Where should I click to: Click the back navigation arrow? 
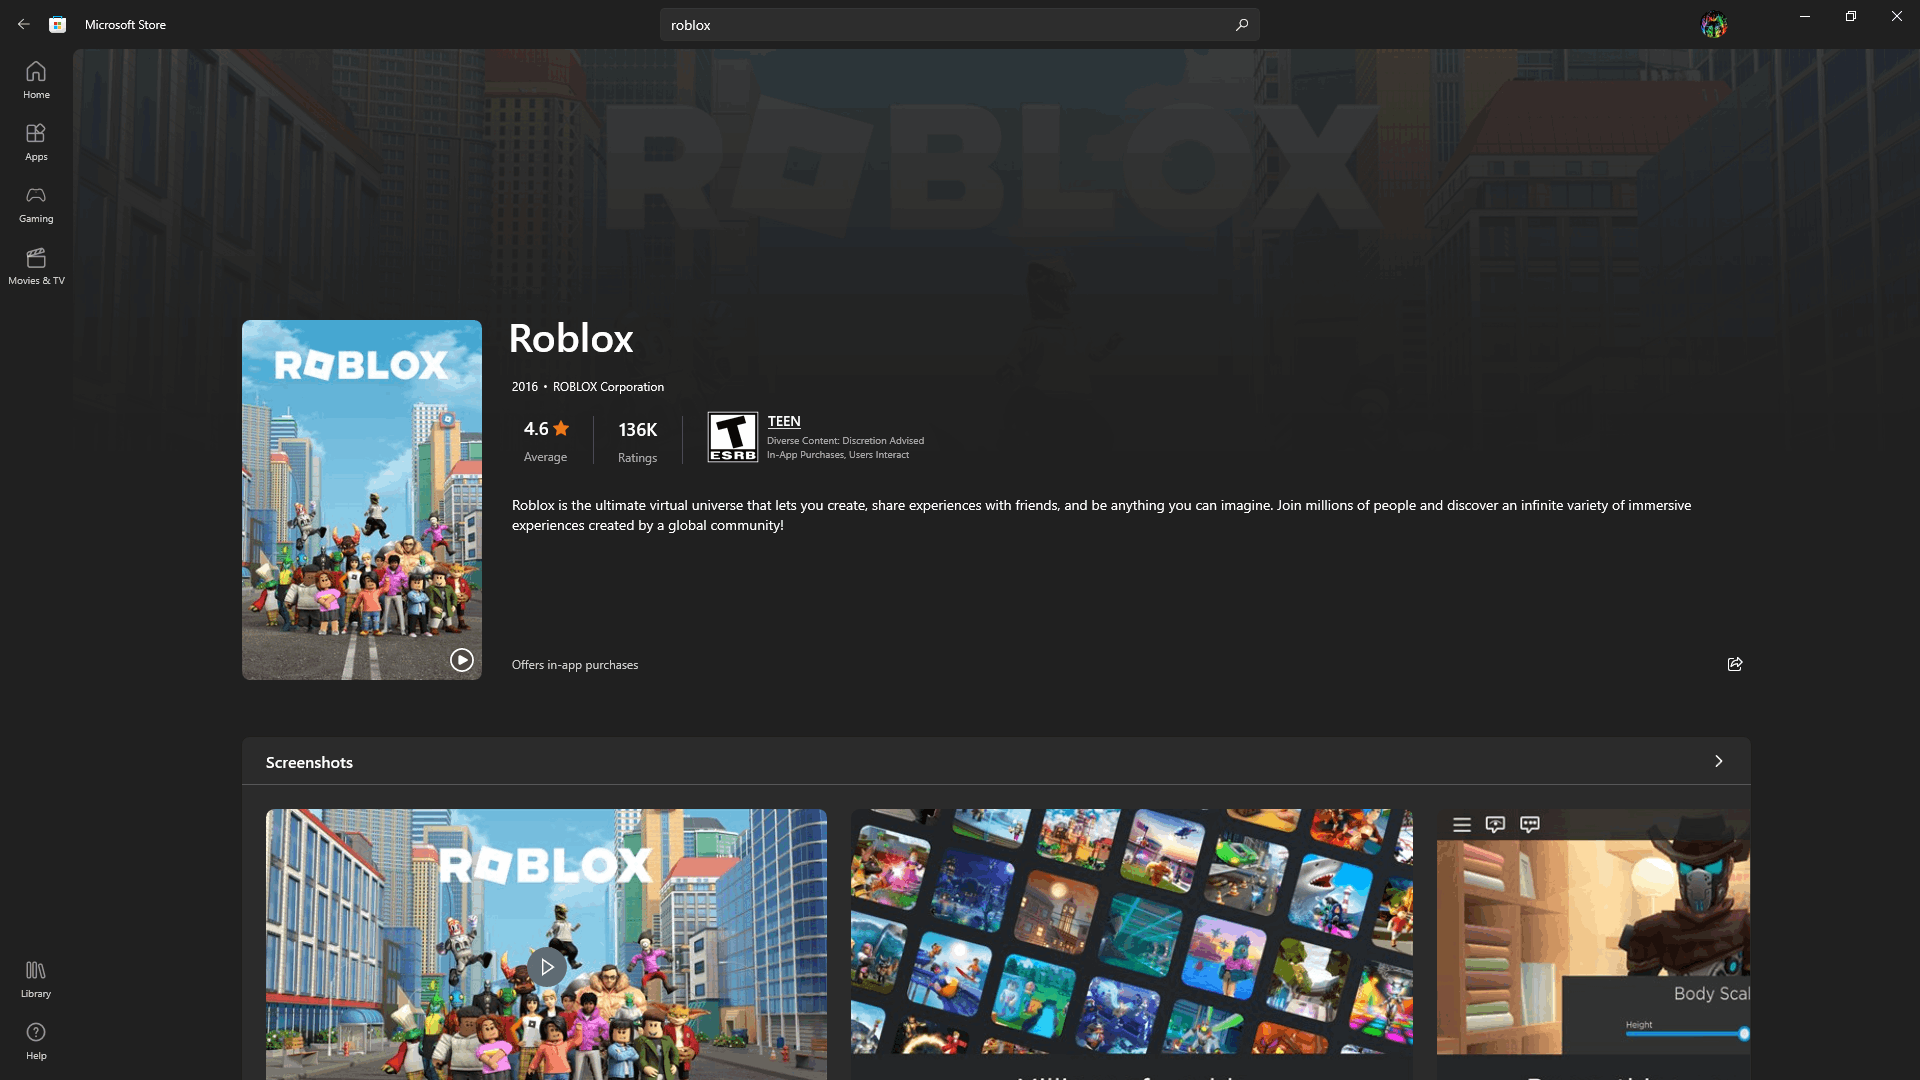click(x=24, y=24)
